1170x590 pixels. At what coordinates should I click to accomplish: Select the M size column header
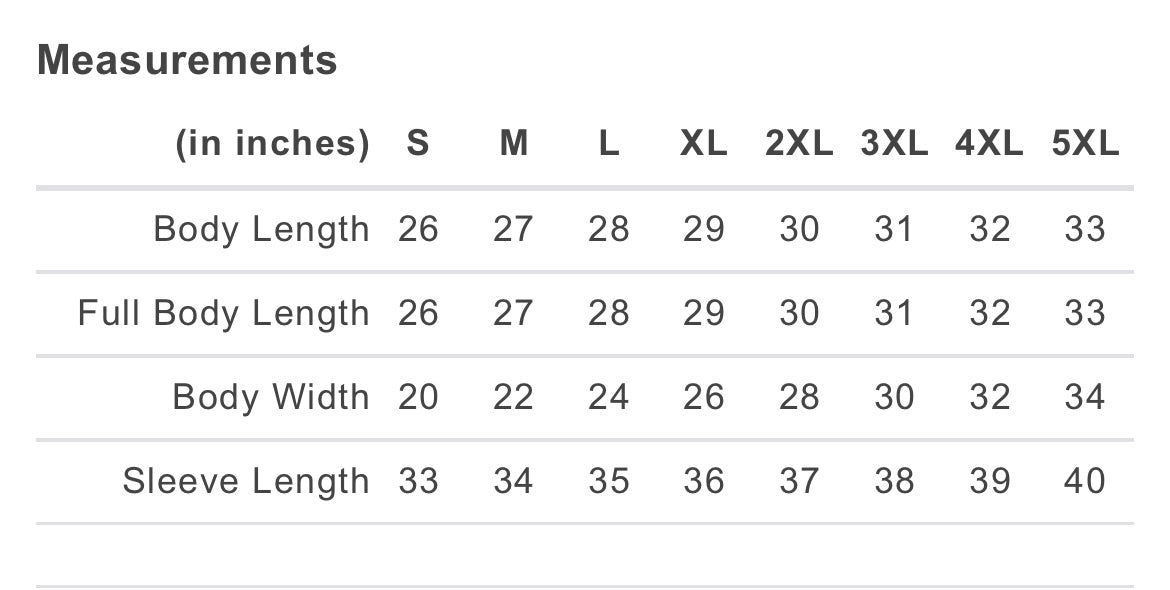(x=513, y=144)
